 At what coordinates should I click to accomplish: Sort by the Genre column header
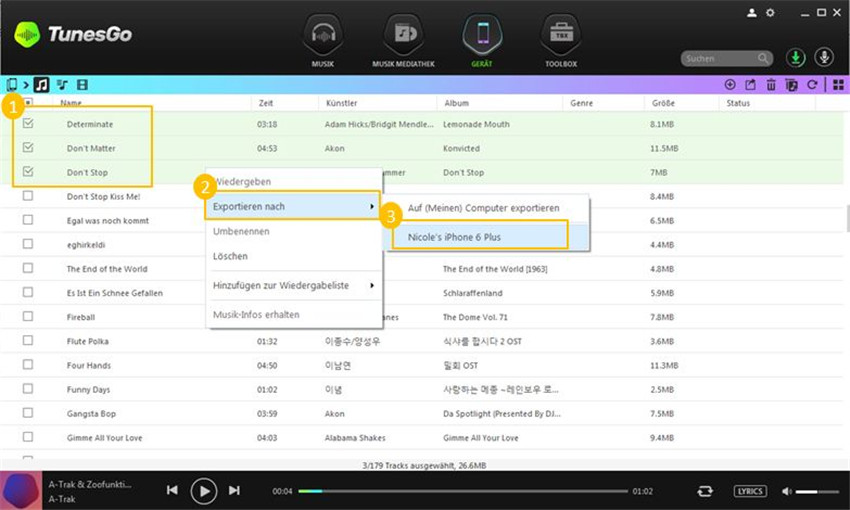(x=582, y=103)
